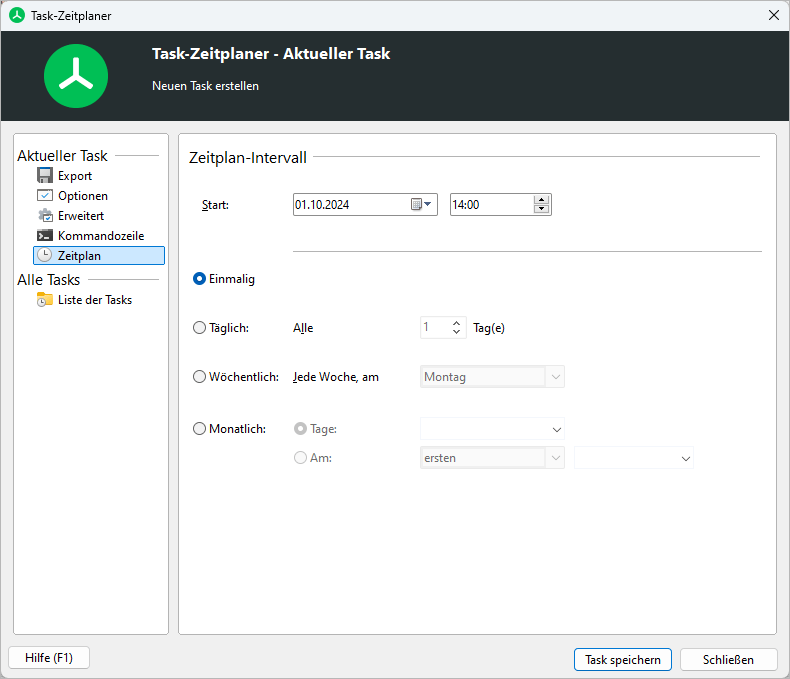Image resolution: width=790 pixels, height=679 pixels.
Task: Click the Kommandozeile terminal icon
Action: (45, 236)
